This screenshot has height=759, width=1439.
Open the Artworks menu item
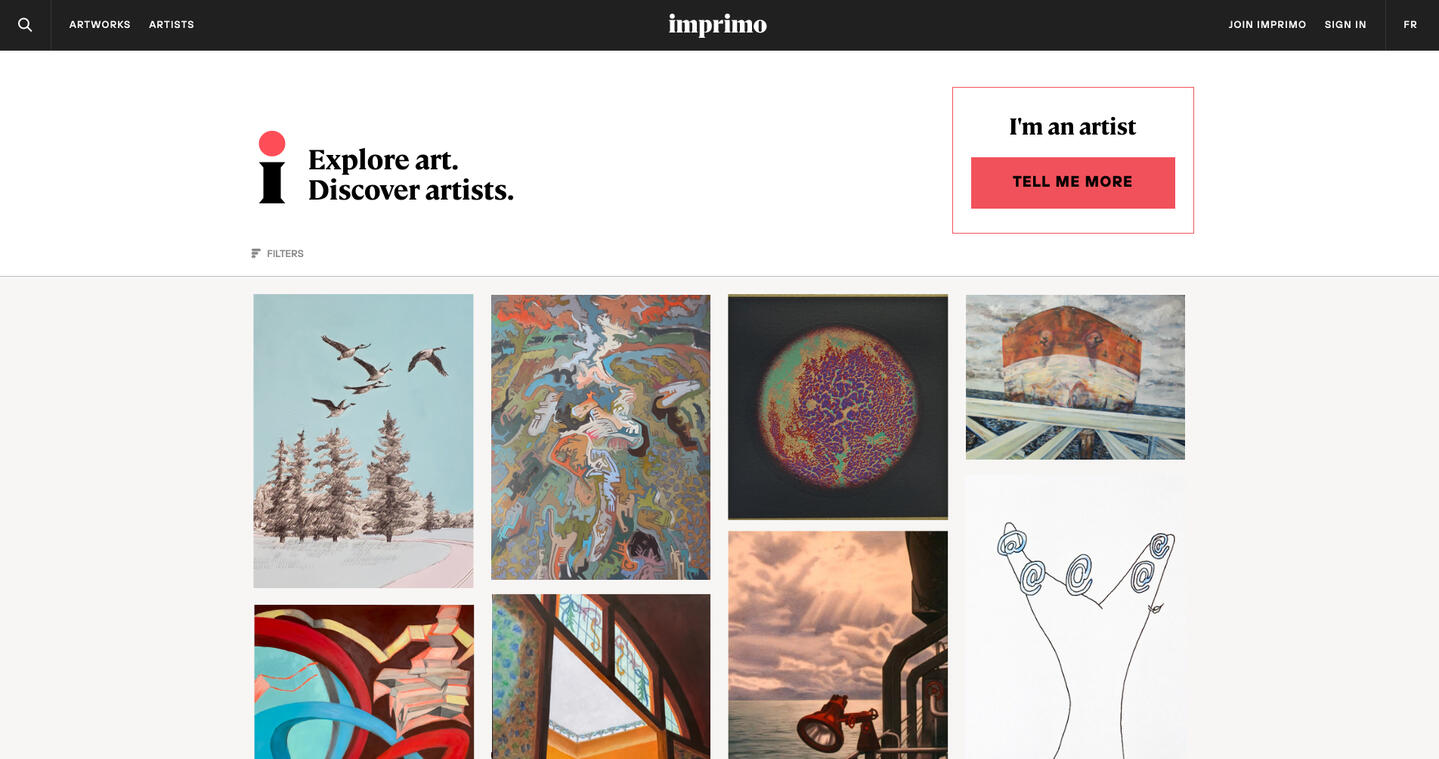tap(100, 25)
